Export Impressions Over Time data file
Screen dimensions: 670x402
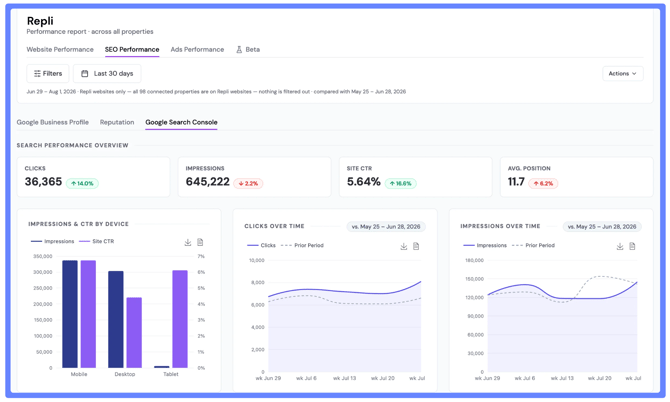(x=632, y=246)
